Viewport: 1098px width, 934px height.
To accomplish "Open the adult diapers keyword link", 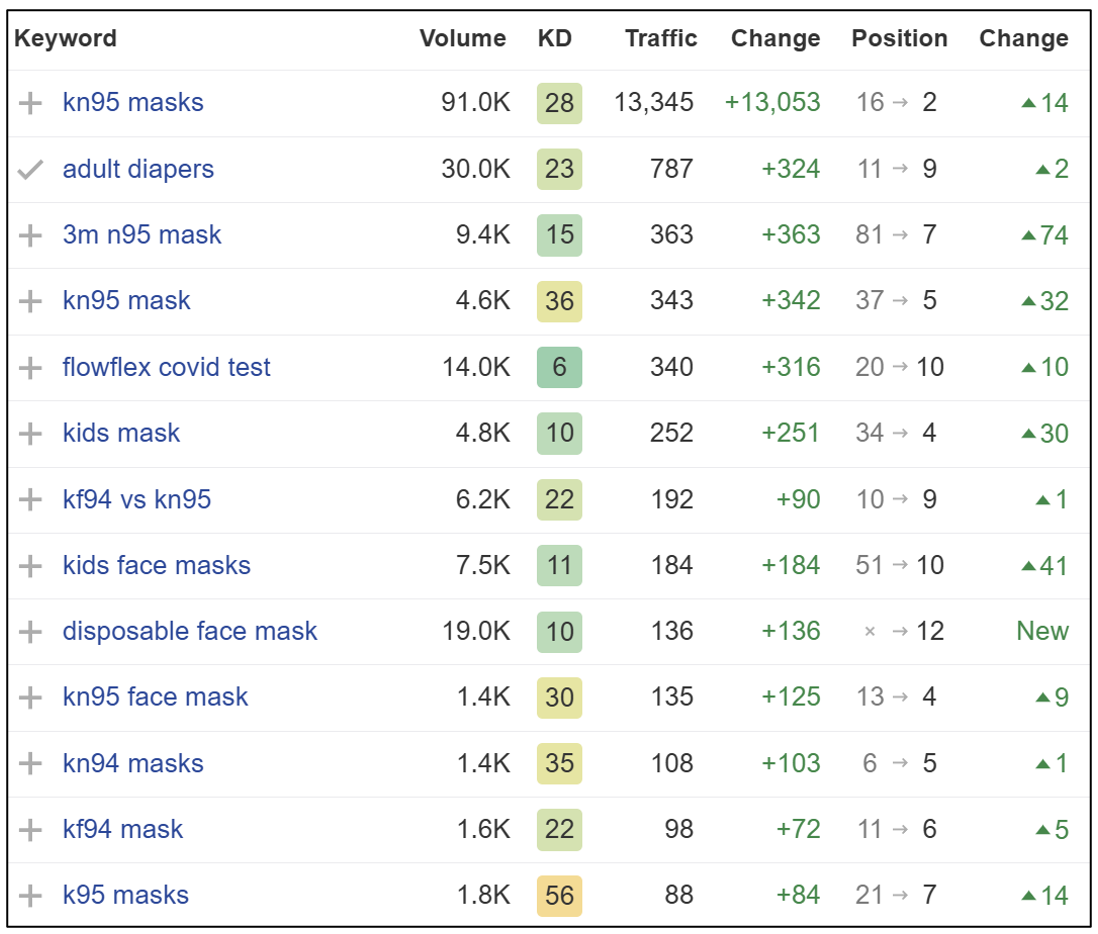I will (138, 169).
